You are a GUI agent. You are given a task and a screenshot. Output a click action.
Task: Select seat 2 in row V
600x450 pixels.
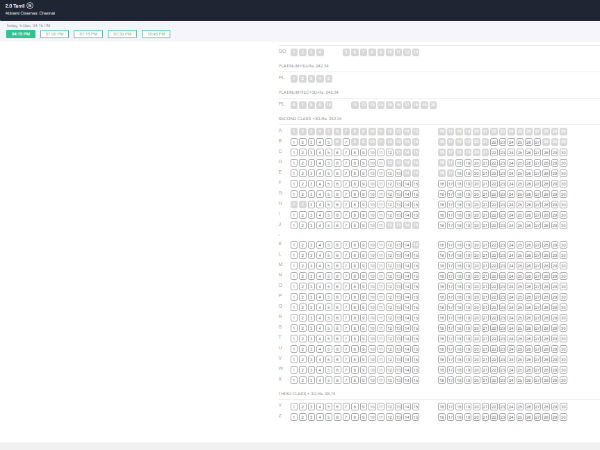[x=302, y=359]
